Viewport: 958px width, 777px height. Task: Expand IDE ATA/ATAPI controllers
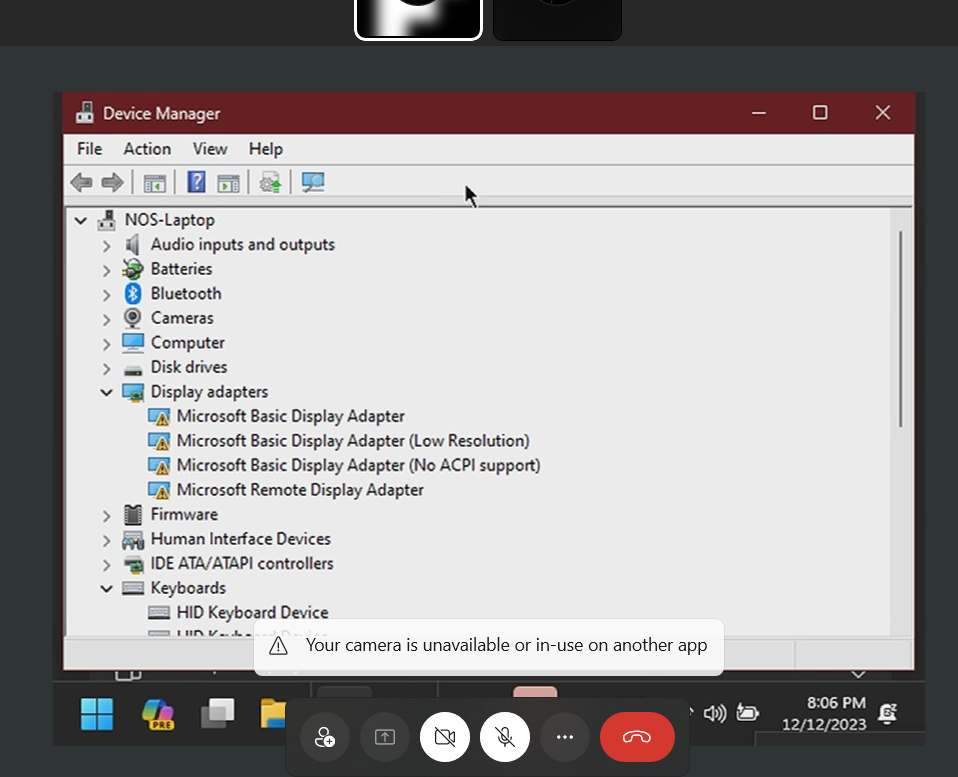point(106,564)
